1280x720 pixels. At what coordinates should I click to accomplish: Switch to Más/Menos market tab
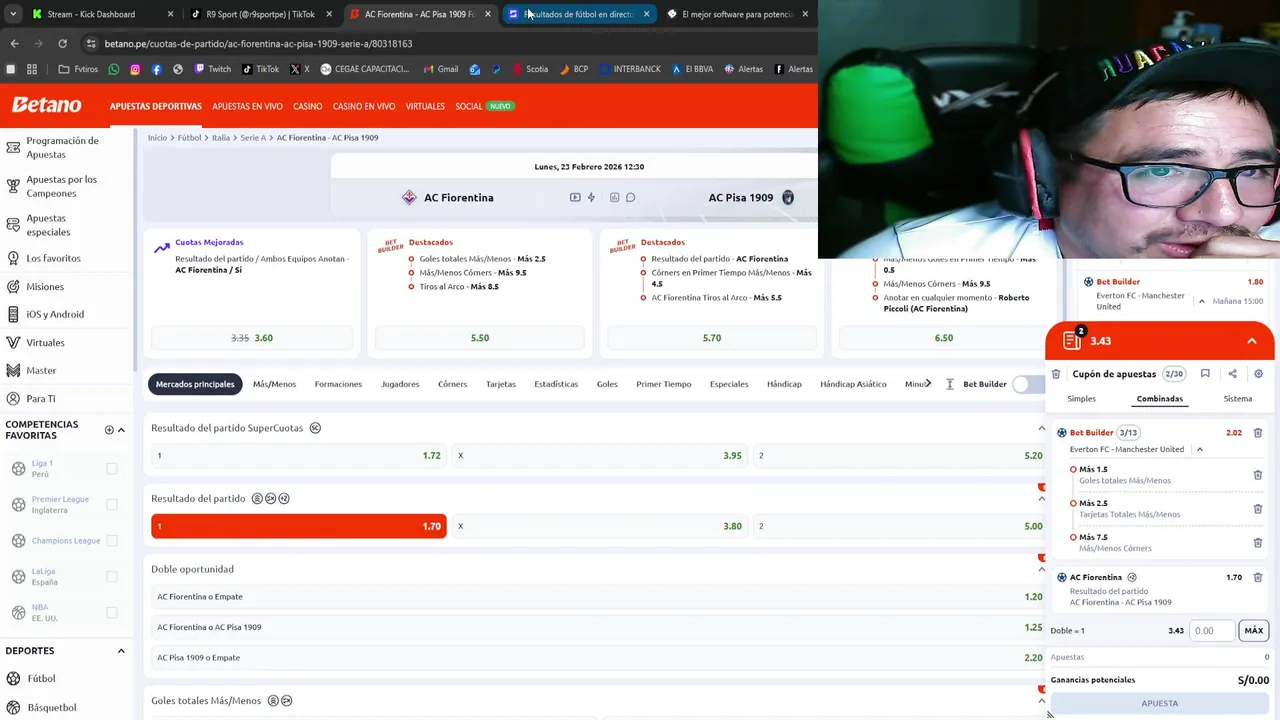click(274, 384)
